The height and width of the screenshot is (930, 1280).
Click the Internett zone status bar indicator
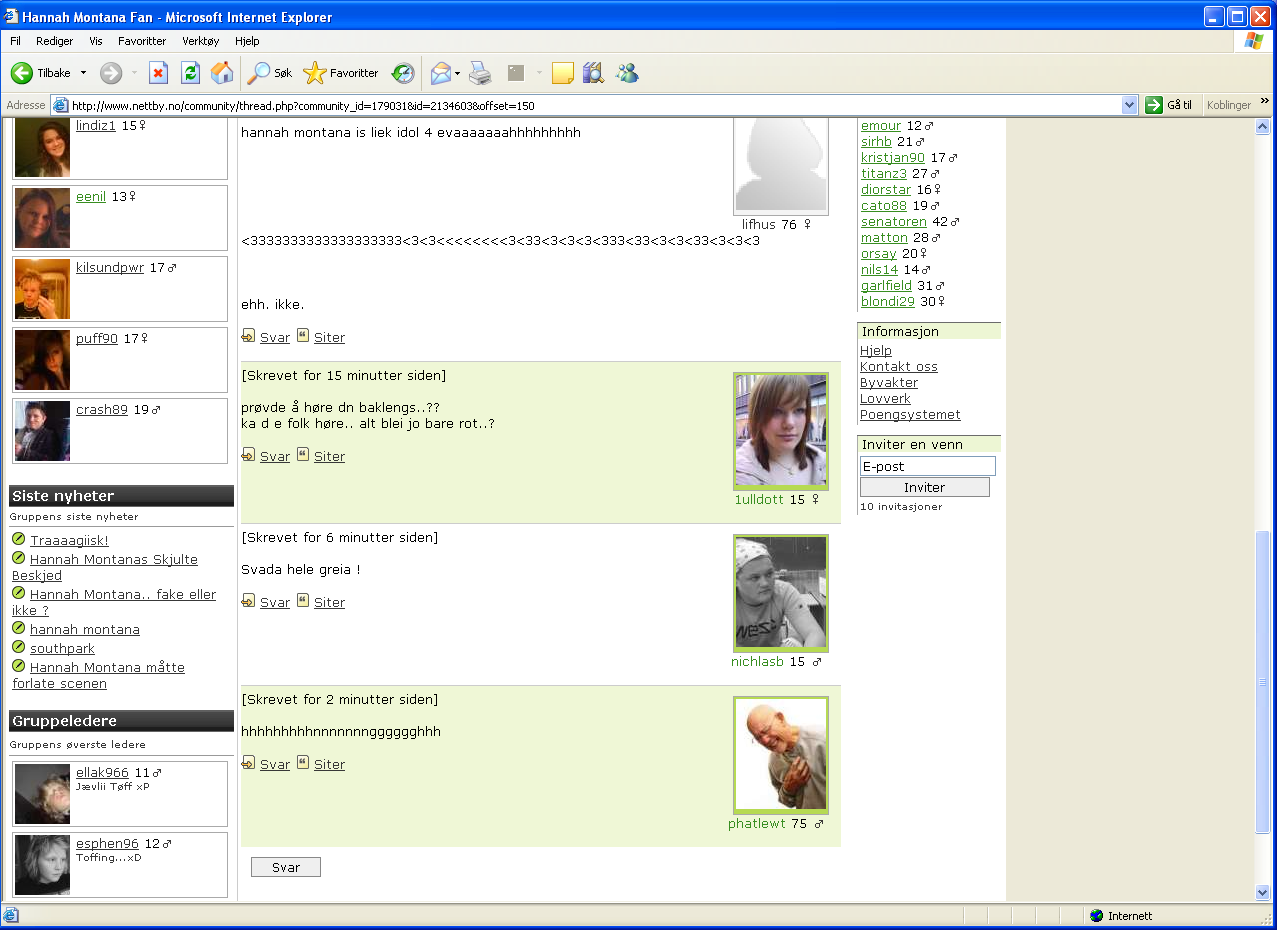1121,915
